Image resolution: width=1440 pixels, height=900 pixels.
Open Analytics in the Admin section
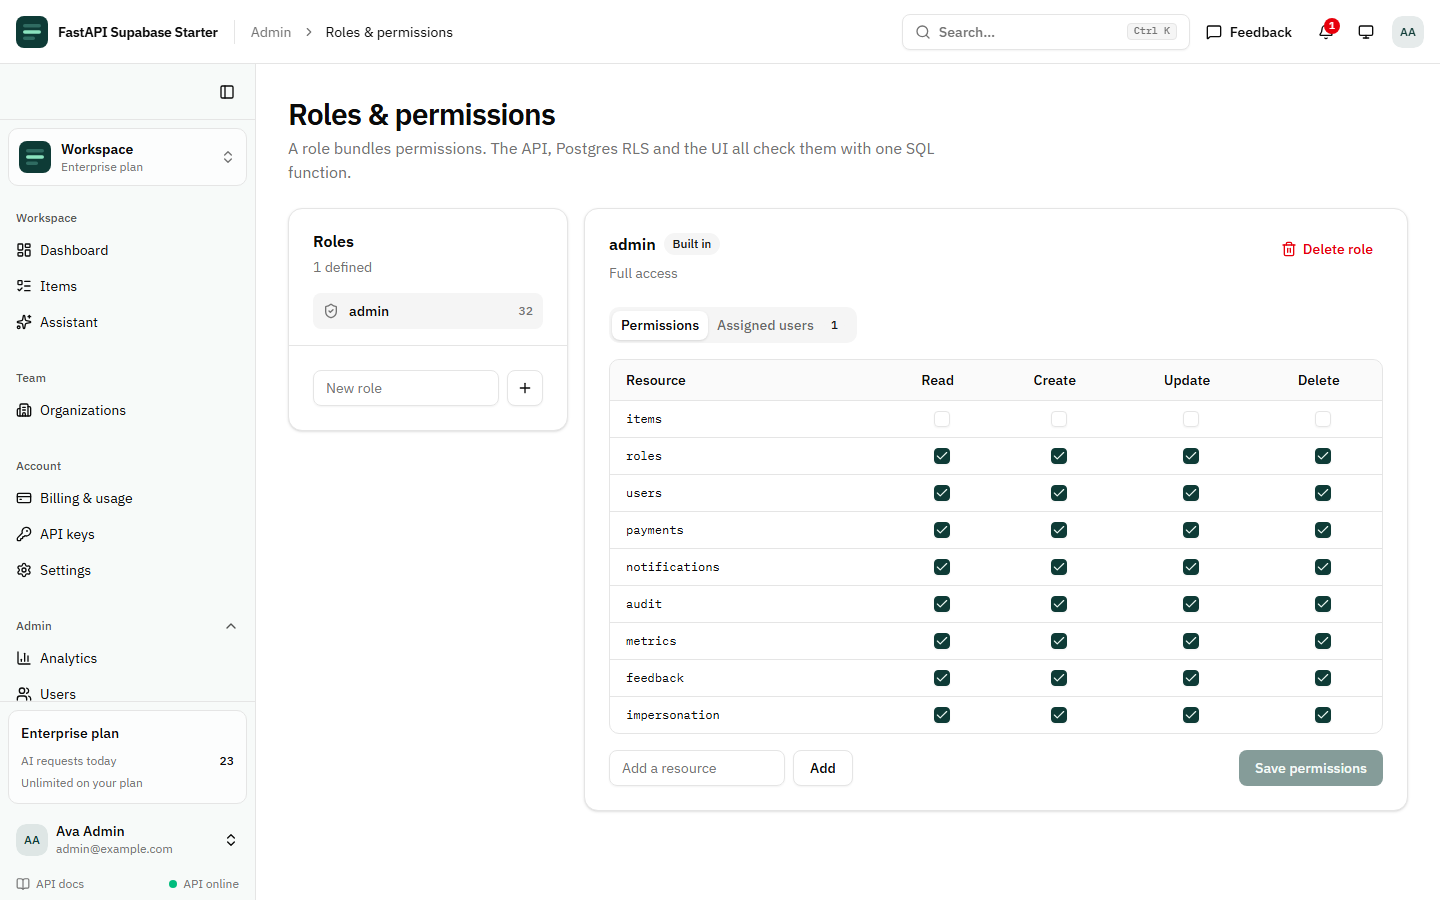pos(127,658)
